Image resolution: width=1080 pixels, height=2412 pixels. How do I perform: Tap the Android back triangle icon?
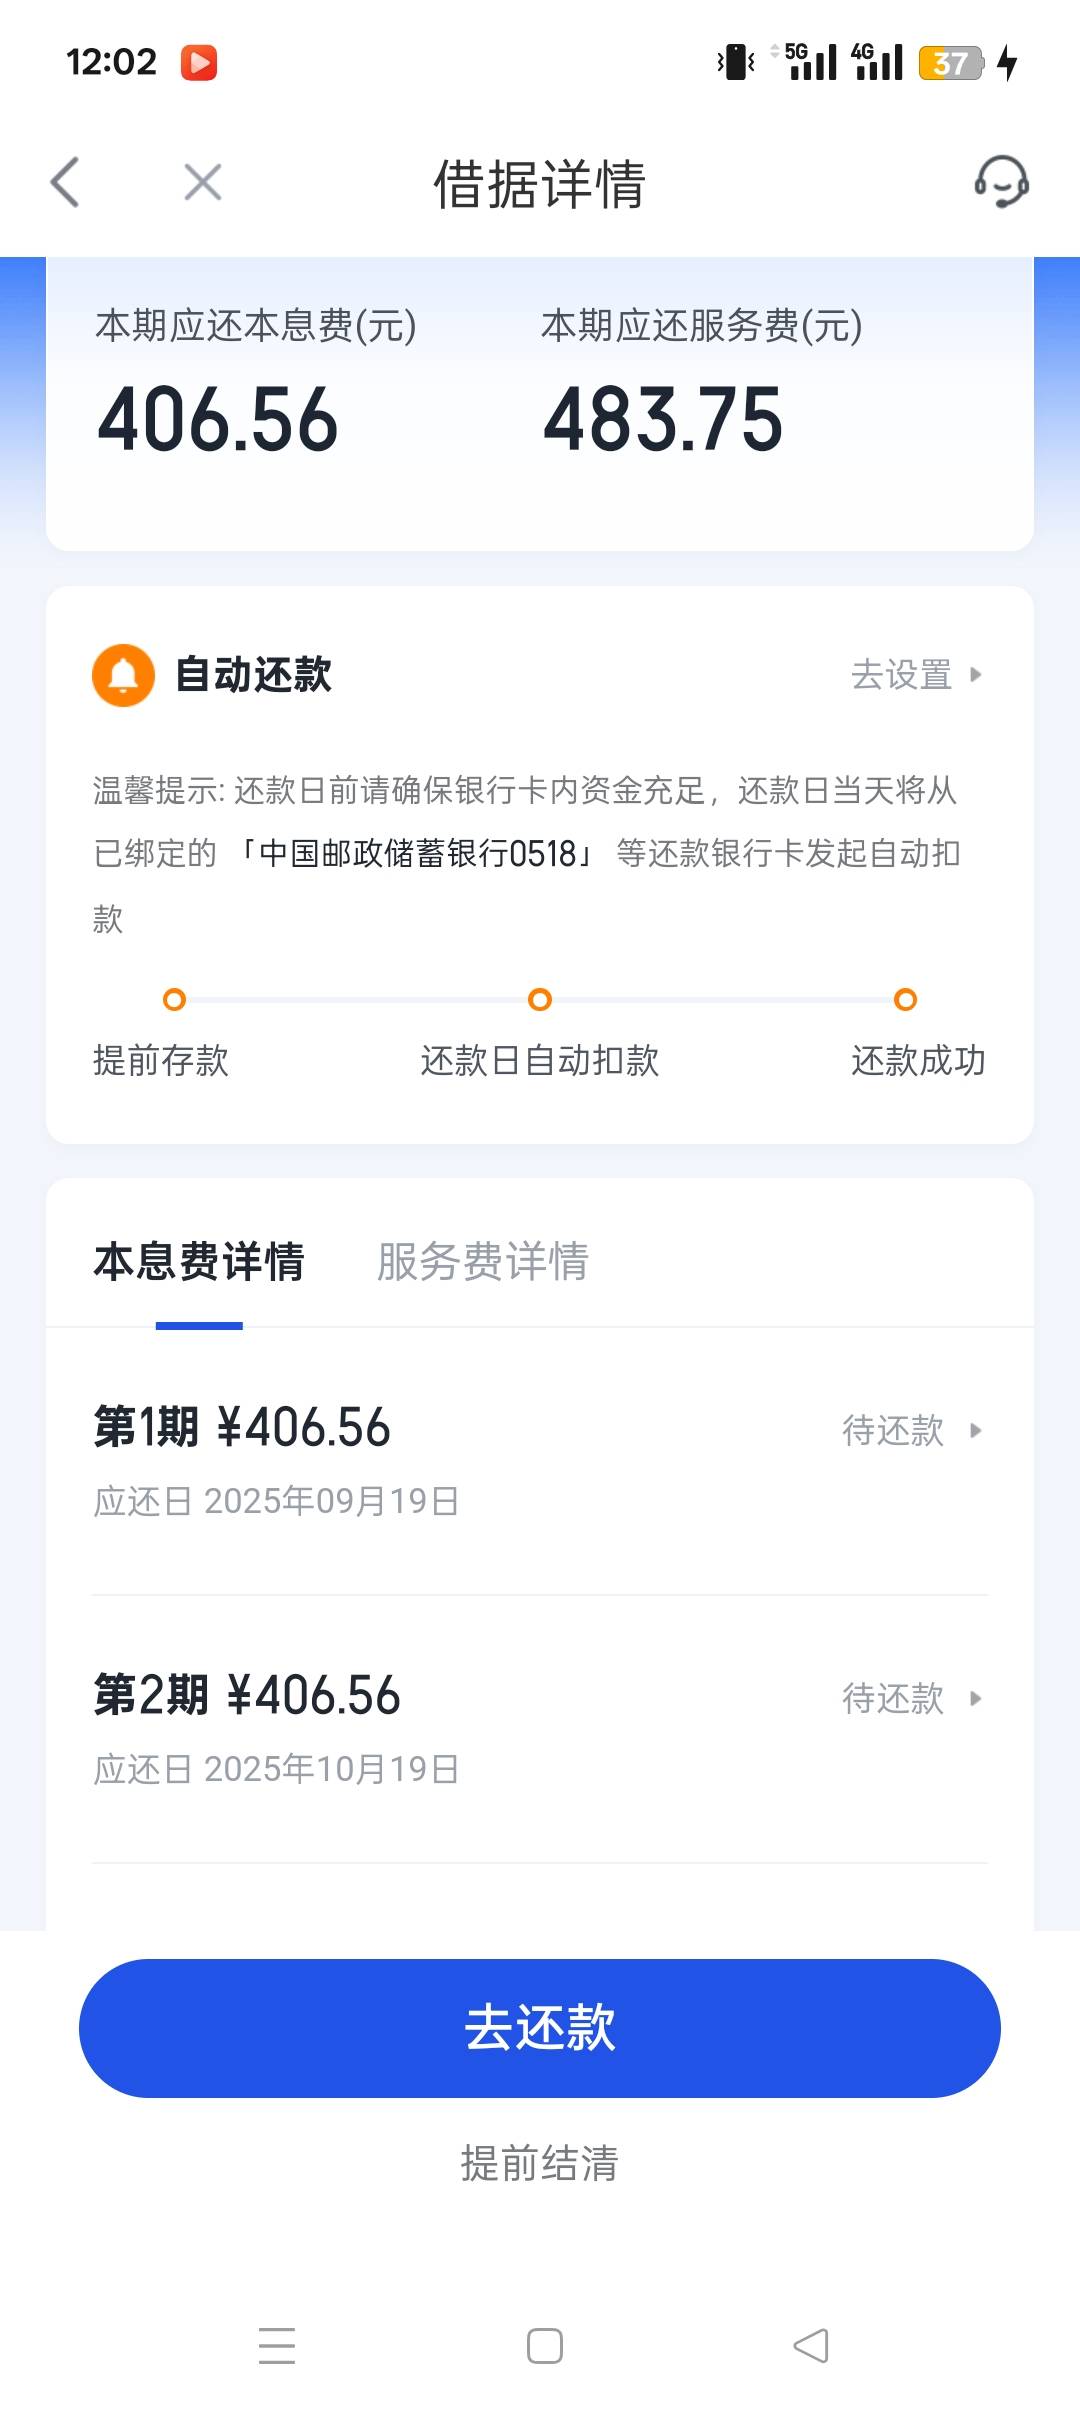pos(811,2345)
